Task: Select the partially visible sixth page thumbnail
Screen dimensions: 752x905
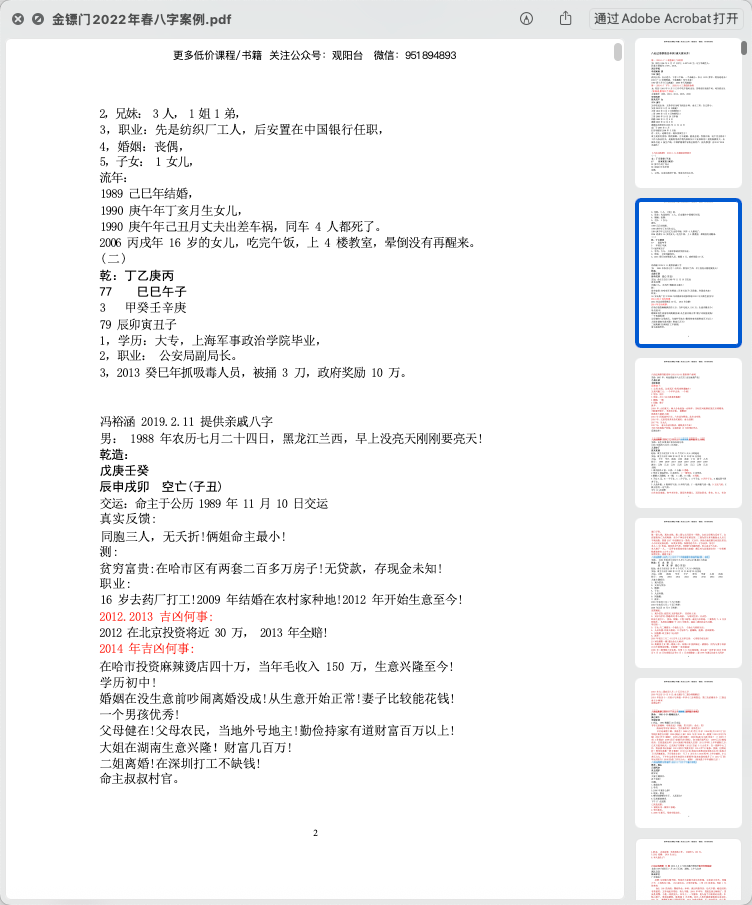Action: click(x=688, y=872)
